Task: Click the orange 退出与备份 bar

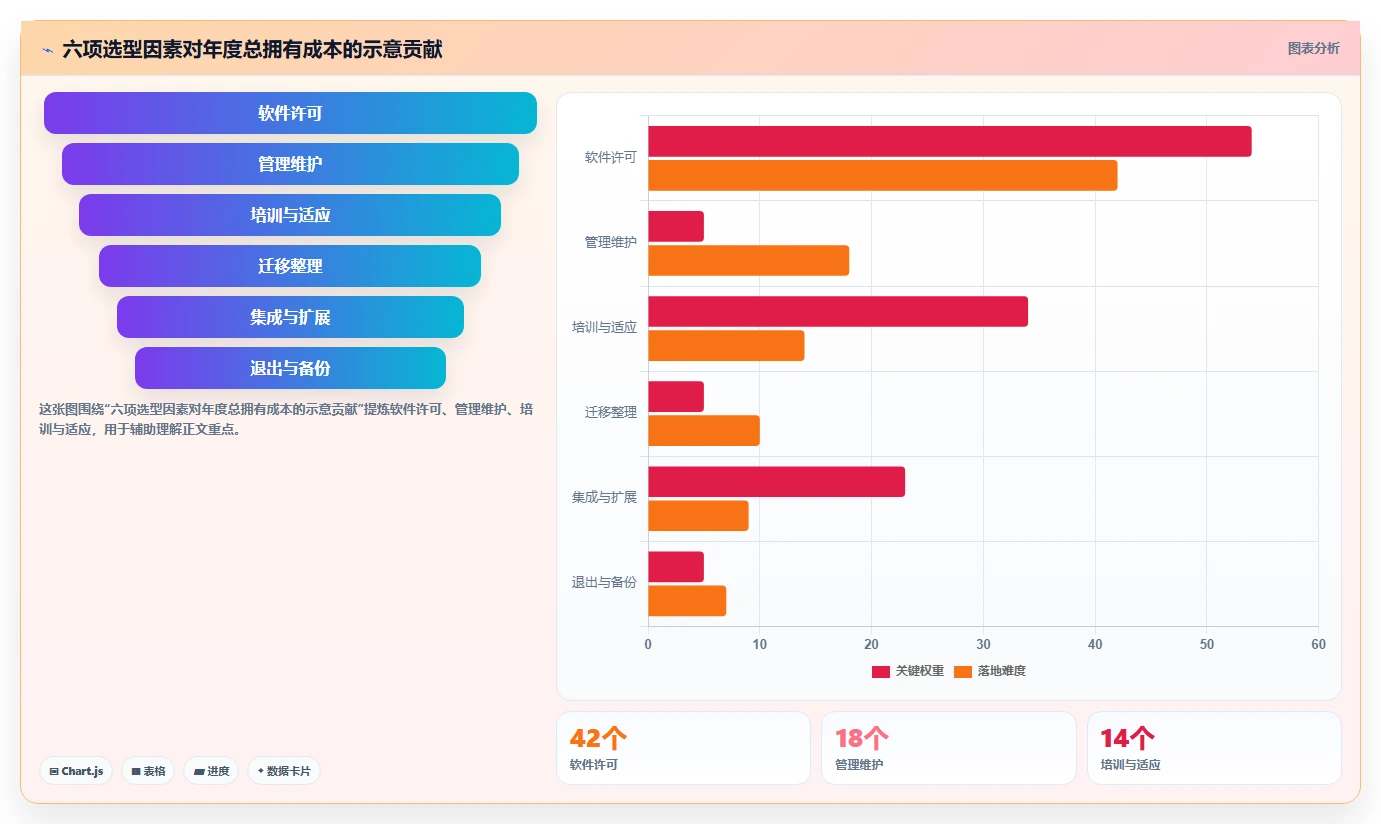Action: point(687,600)
